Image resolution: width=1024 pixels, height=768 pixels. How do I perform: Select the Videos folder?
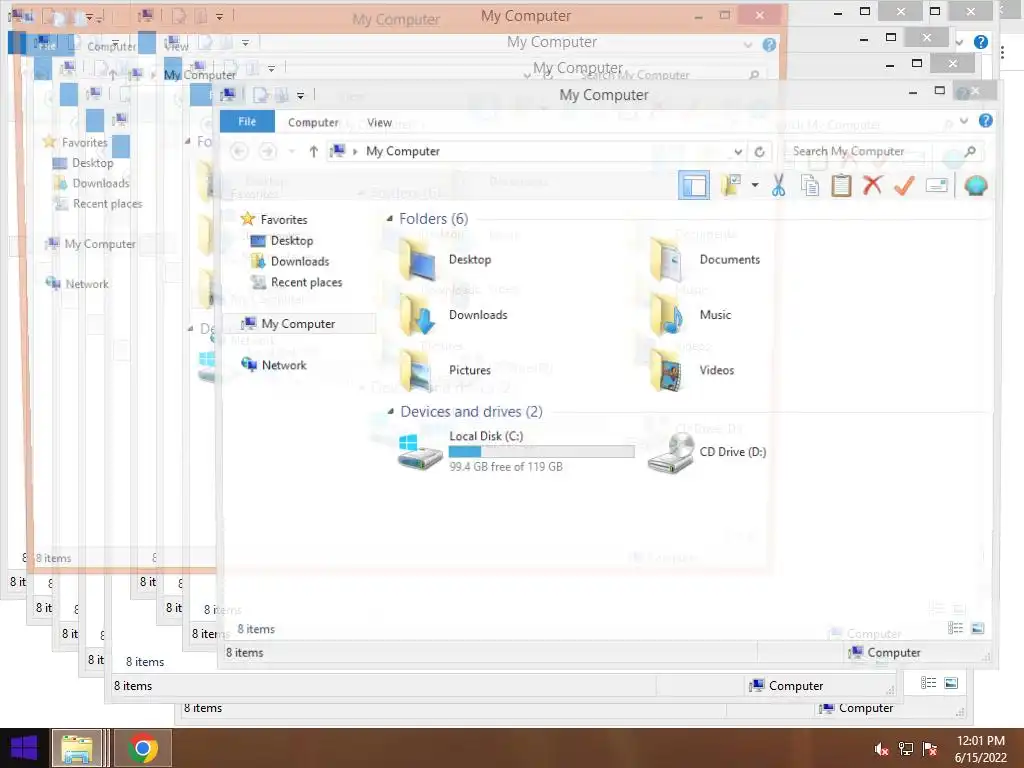click(692, 370)
